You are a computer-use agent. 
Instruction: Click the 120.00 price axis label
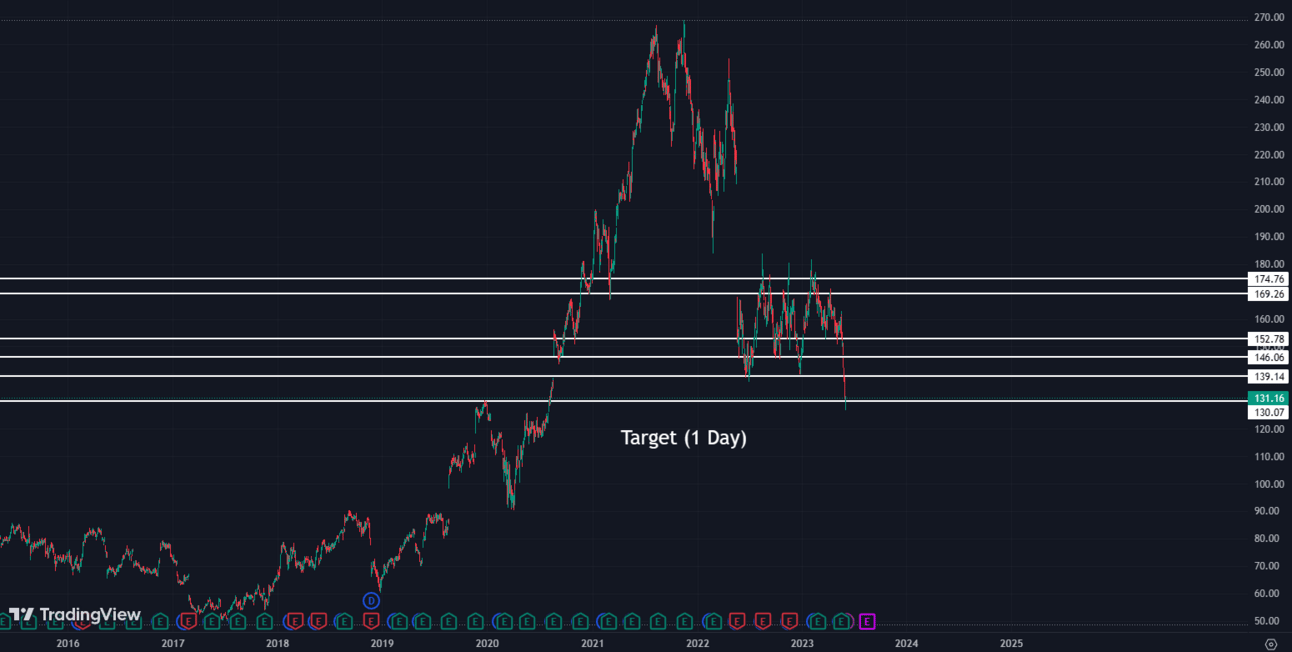pos(1267,429)
